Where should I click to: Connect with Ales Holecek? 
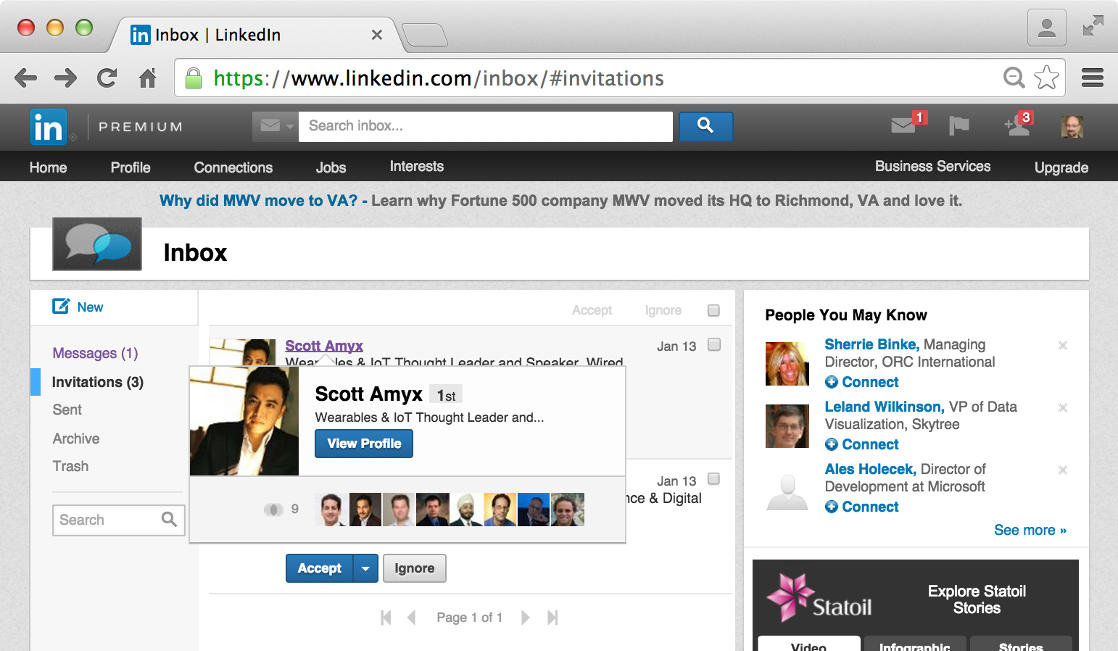(861, 507)
